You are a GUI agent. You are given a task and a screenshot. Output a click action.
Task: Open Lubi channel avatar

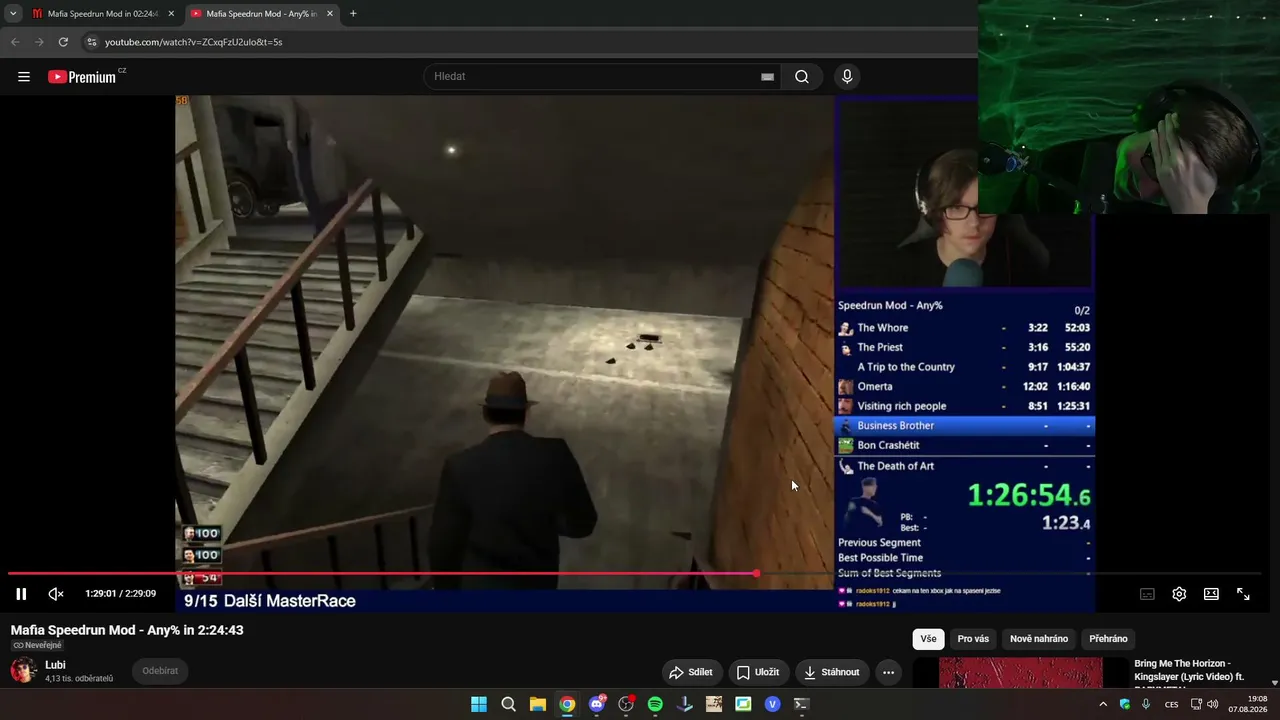(24, 670)
